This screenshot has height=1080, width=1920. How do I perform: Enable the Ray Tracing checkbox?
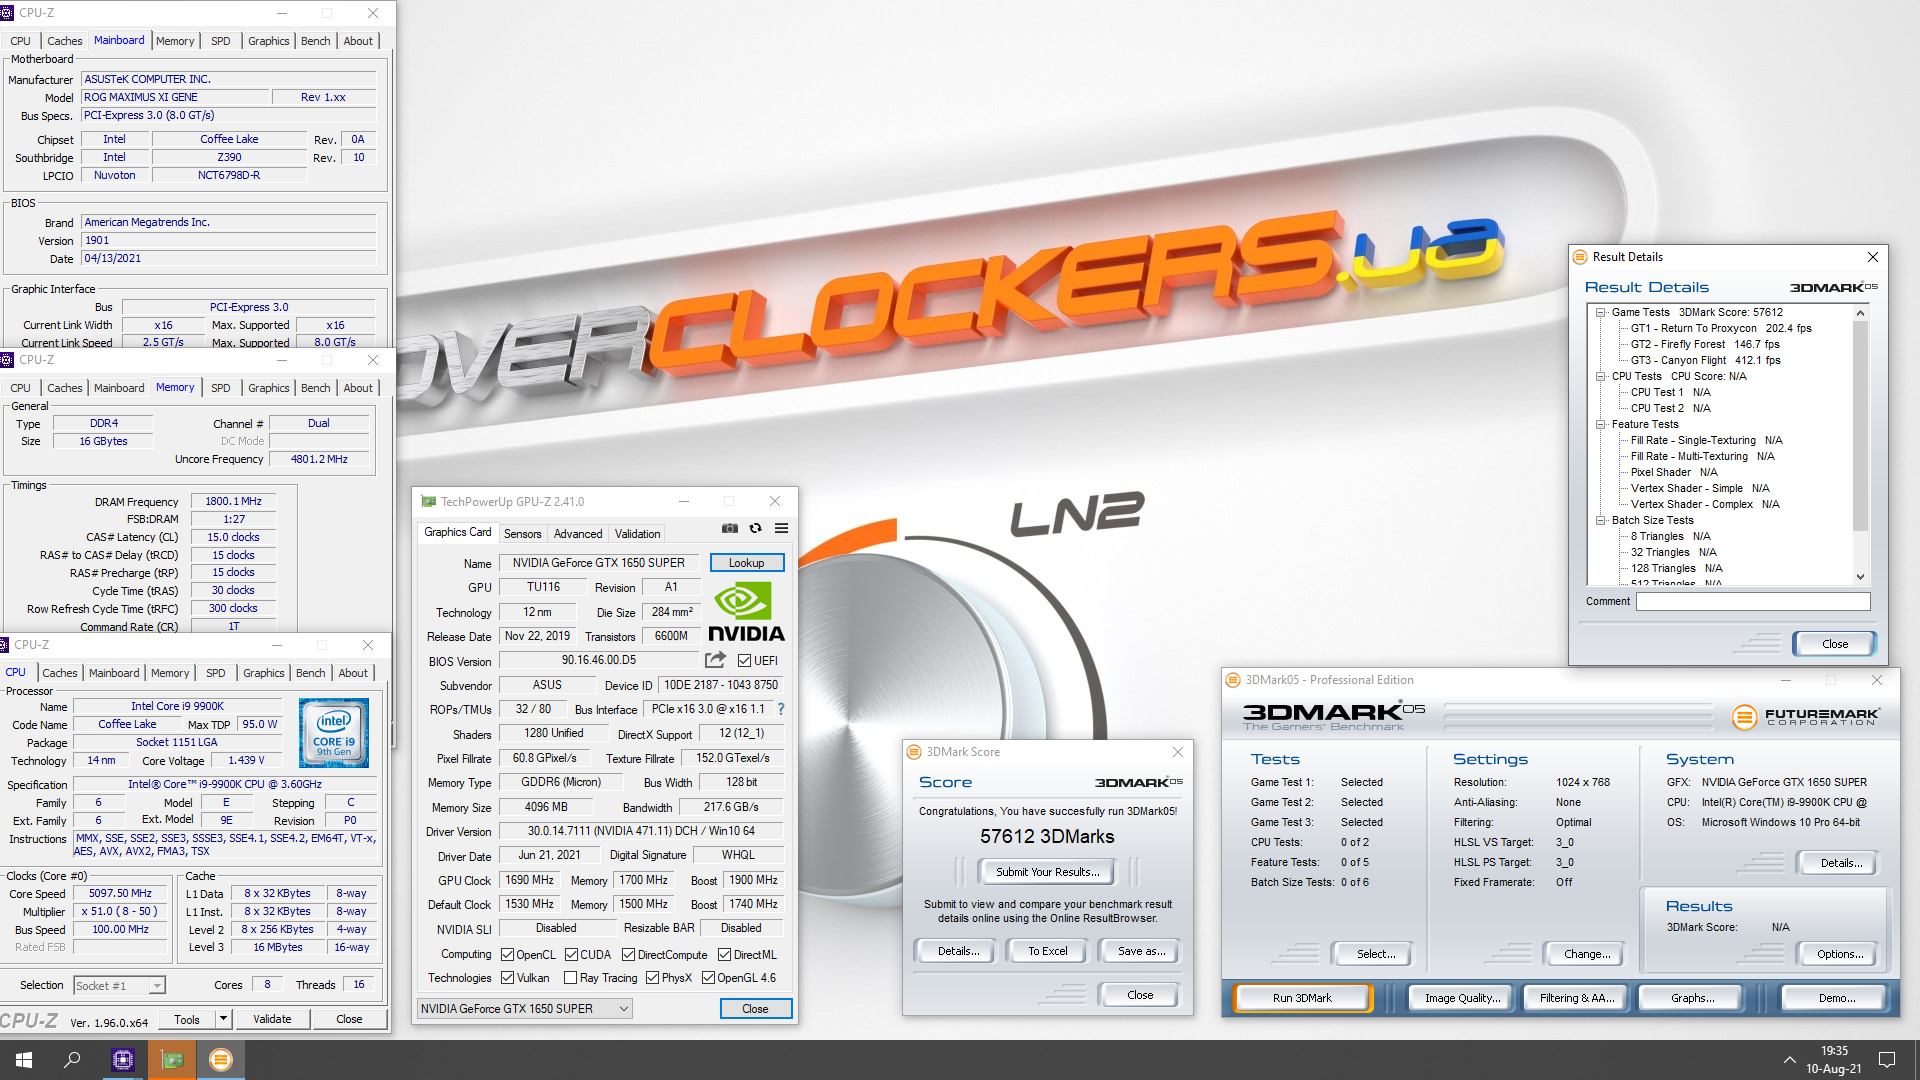click(x=570, y=978)
